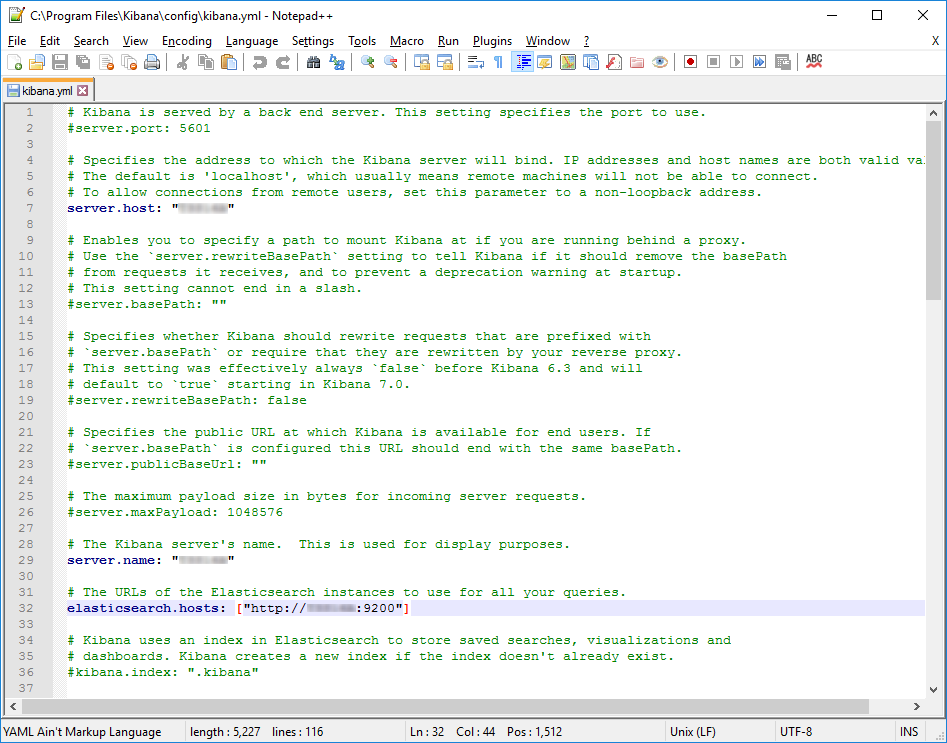The image size is (947, 743).
Task: Toggle spell check ABC icon
Action: pos(814,62)
